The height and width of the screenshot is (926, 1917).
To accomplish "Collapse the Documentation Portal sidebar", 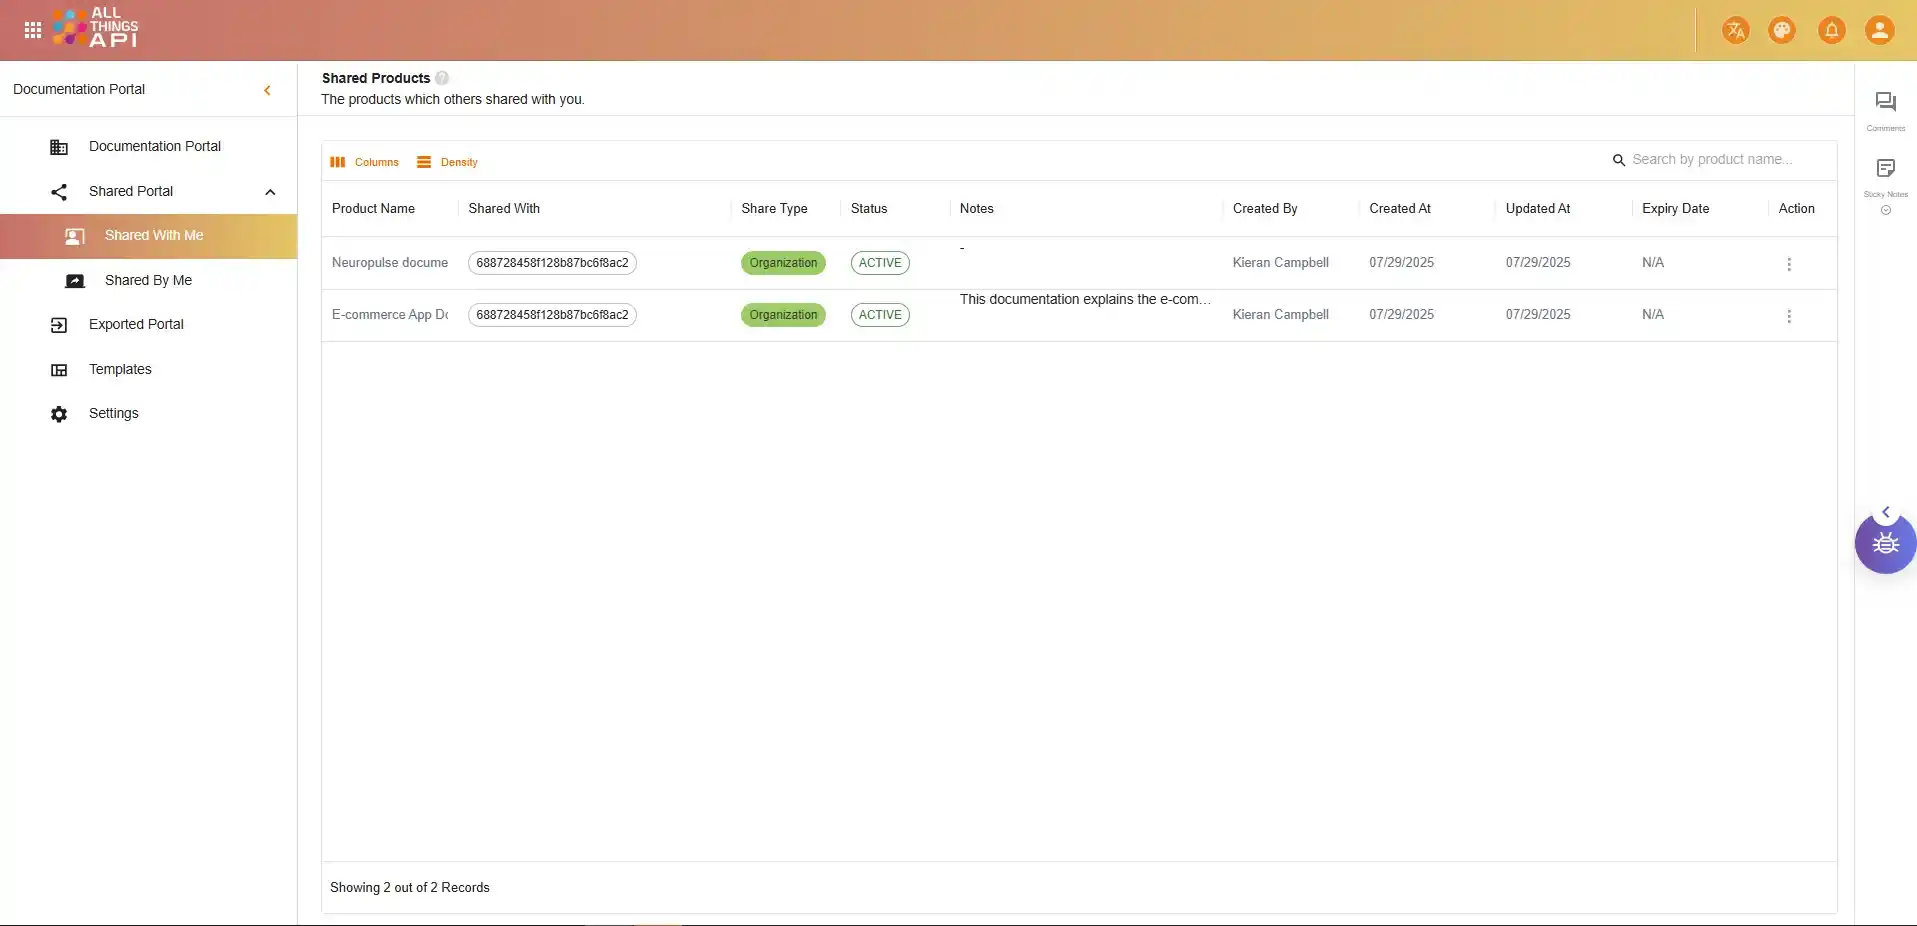I will (x=267, y=90).
